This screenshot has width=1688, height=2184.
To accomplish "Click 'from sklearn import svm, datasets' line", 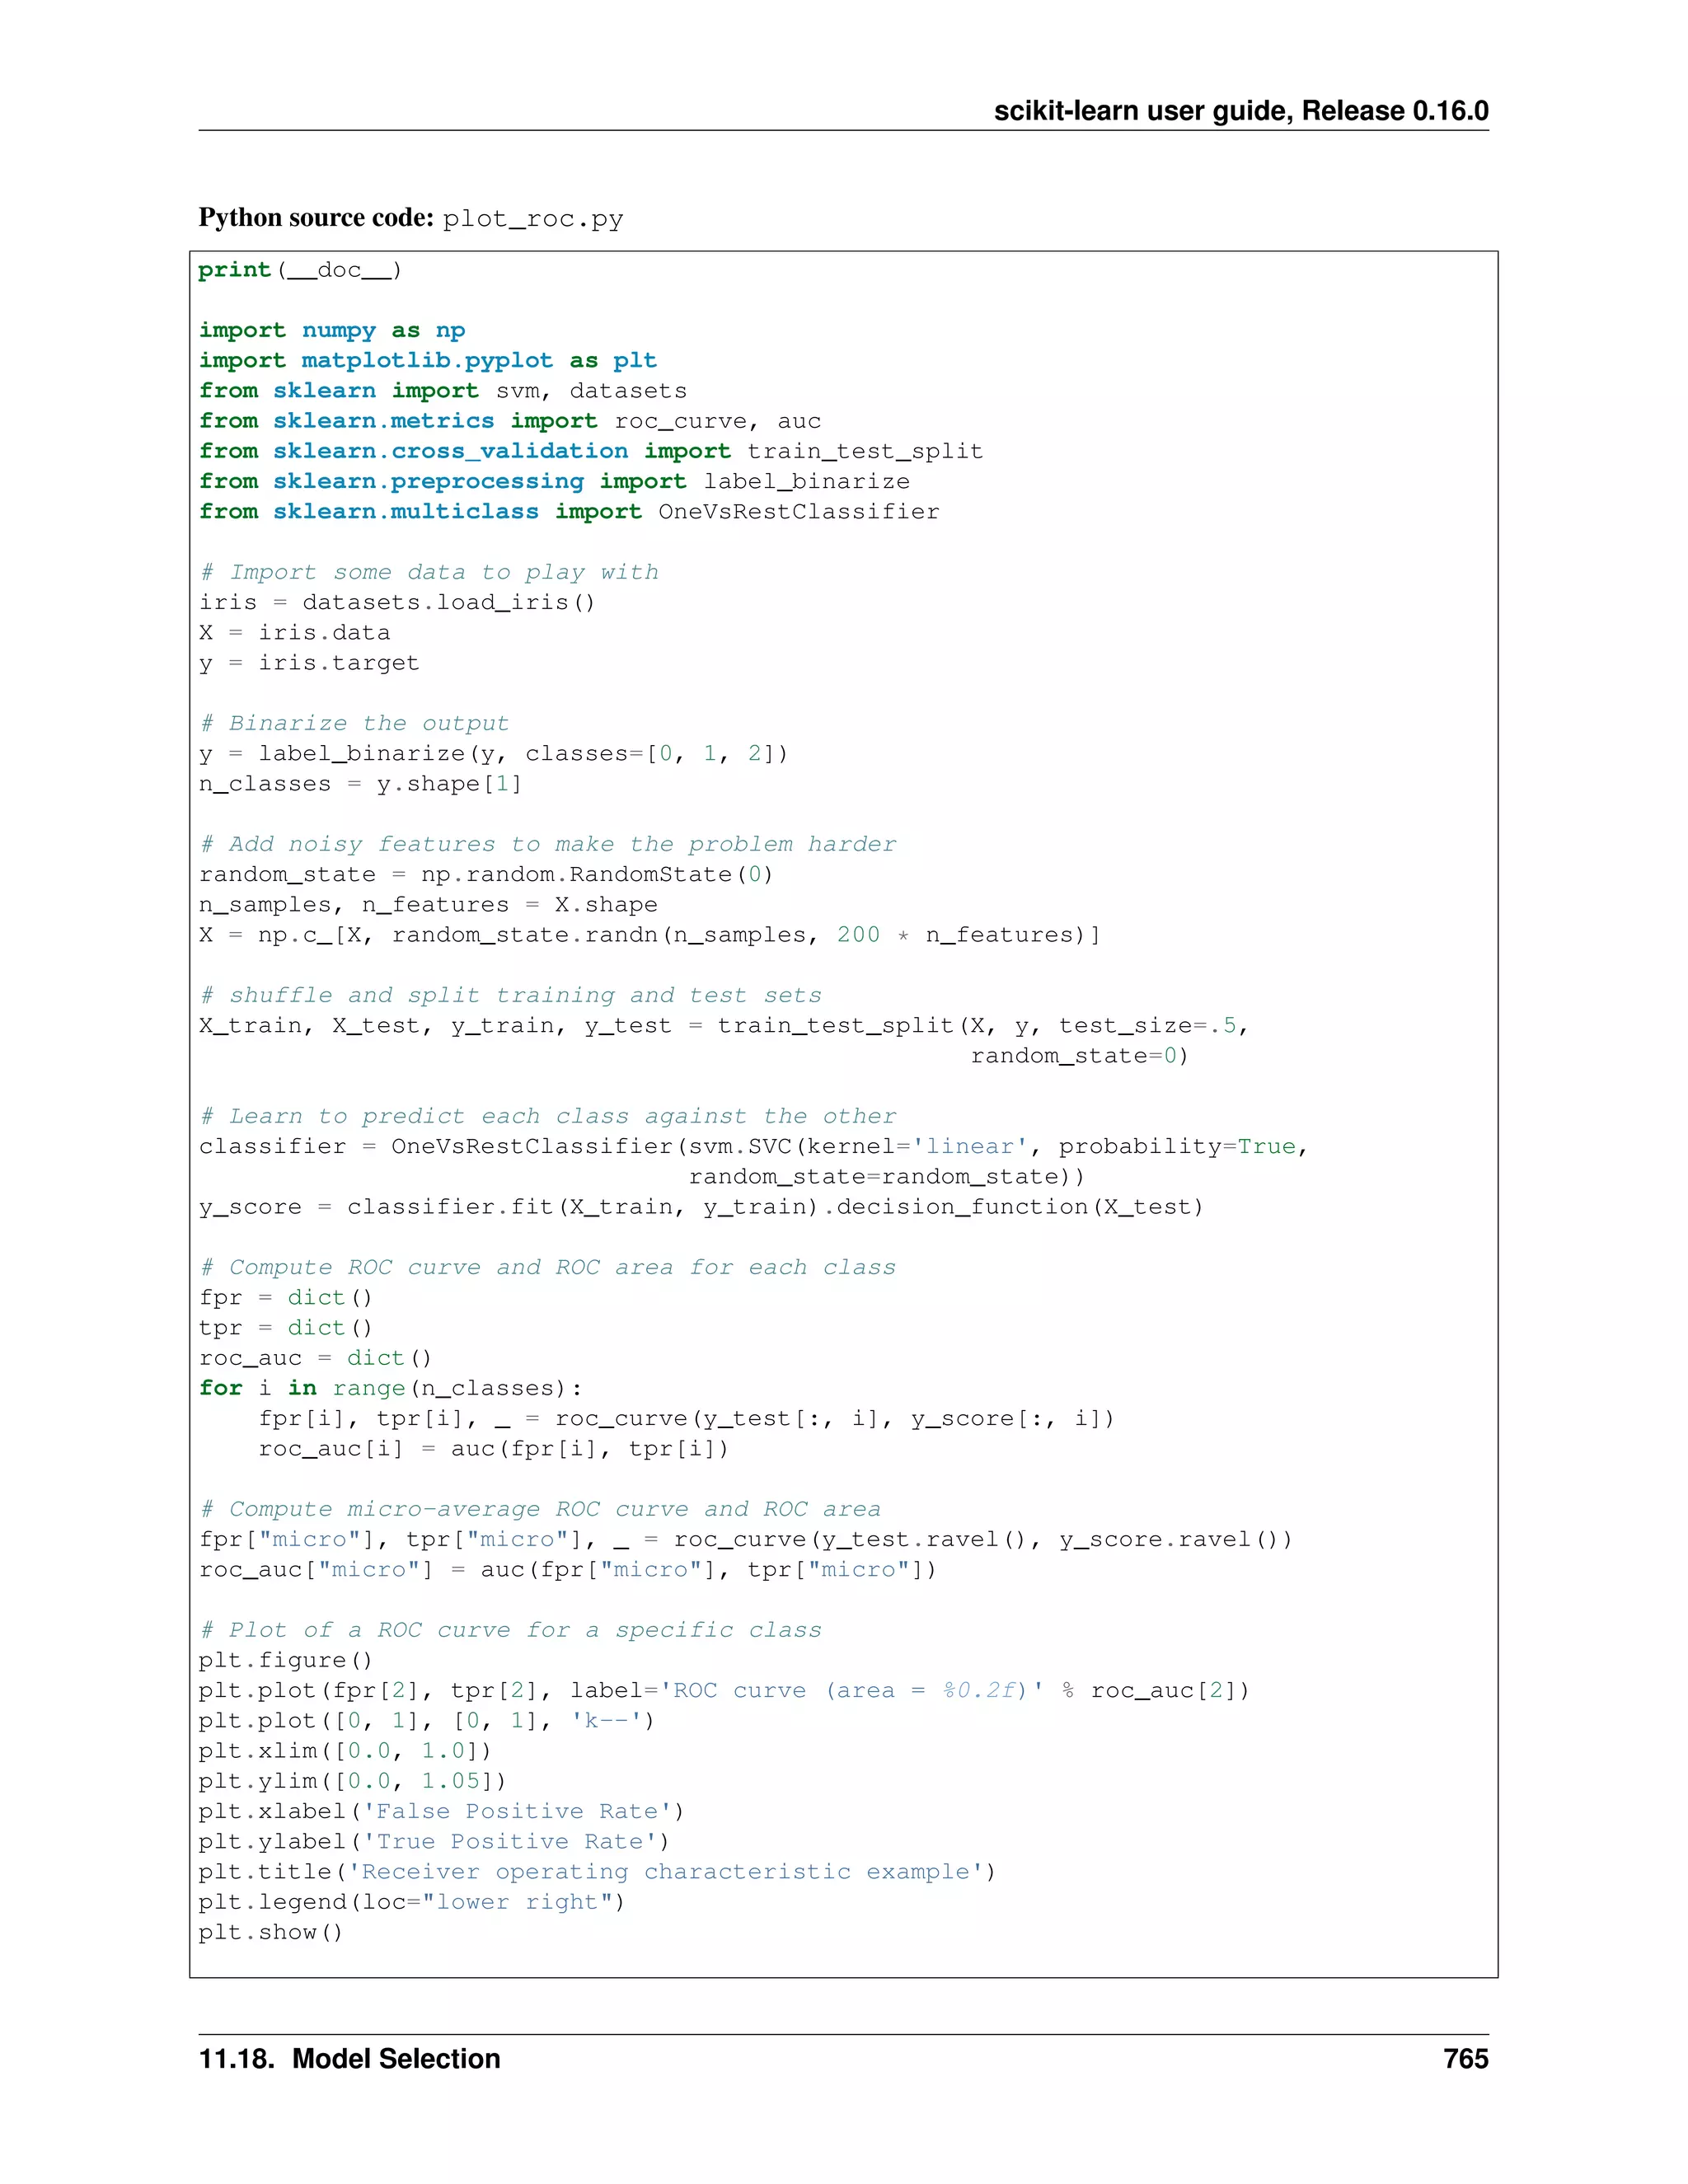I will pyautogui.click(x=443, y=391).
